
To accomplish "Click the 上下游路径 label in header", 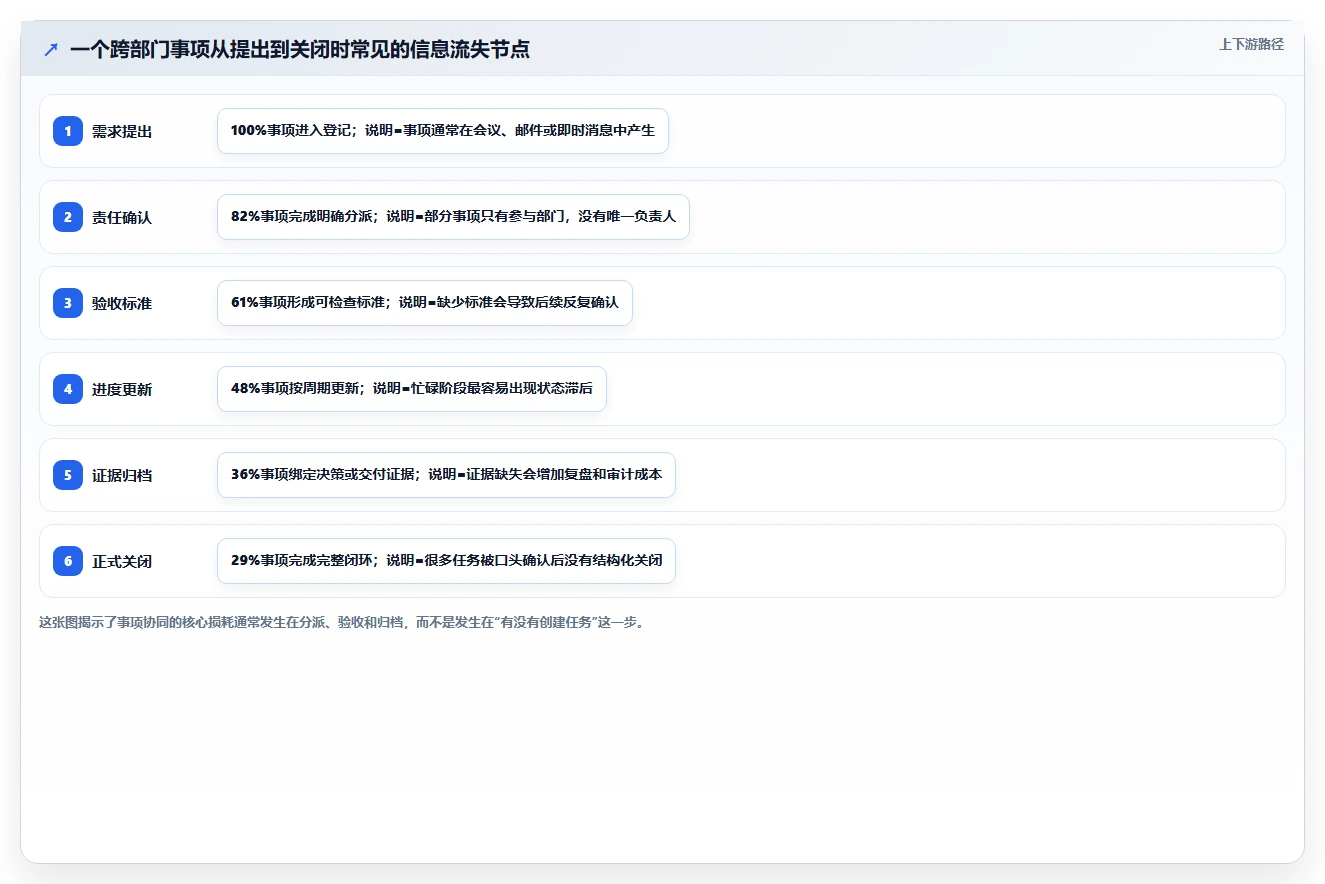I will pos(1251,44).
